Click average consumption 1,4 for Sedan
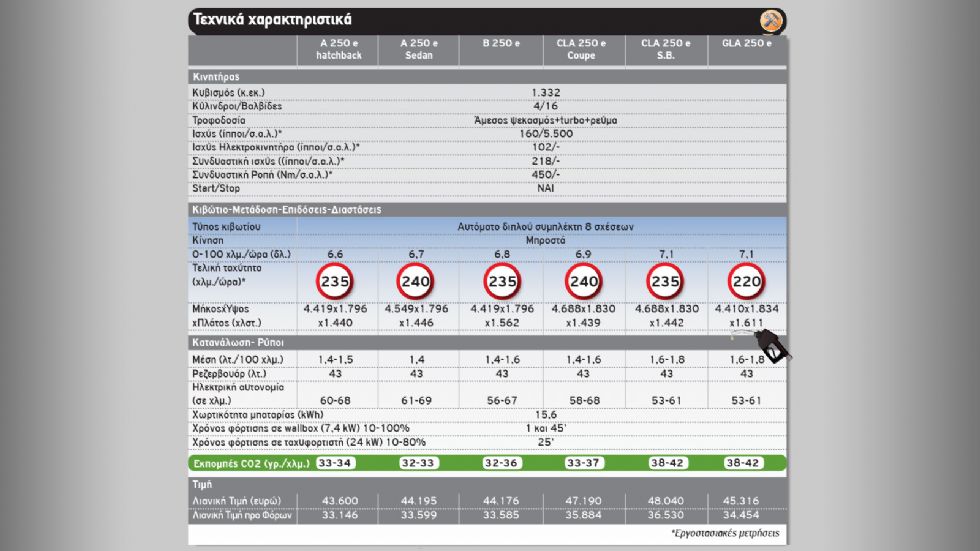The image size is (980, 551). pos(416,360)
